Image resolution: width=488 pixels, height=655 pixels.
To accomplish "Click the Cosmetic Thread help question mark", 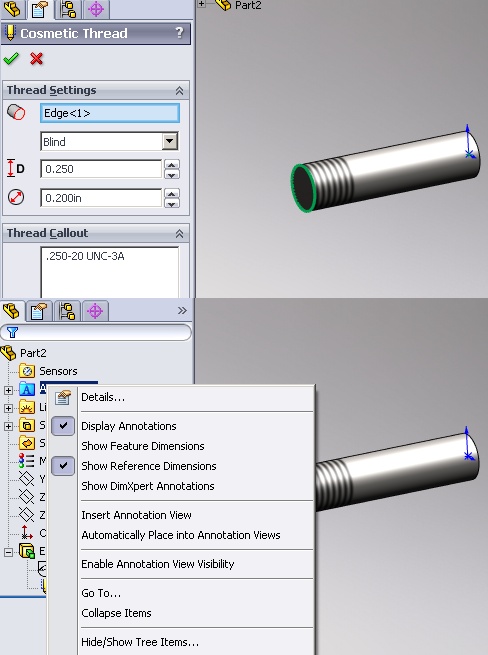I will [179, 33].
